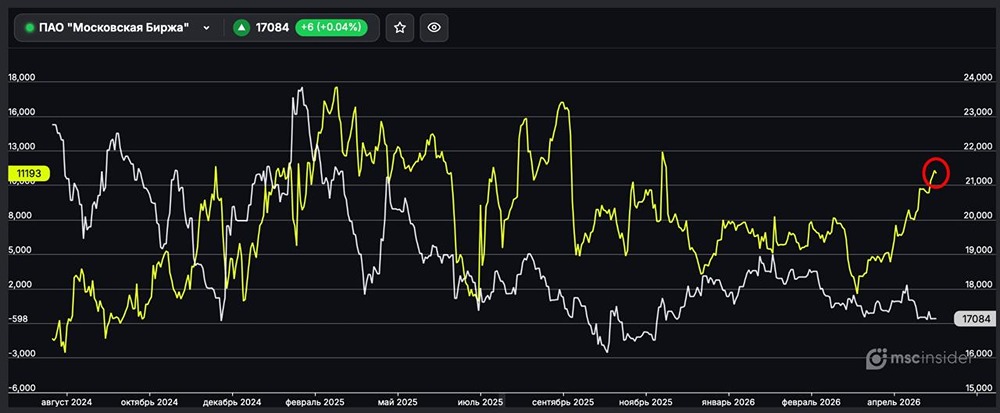This screenshot has width=1000, height=413.
Task: Click the -598 left-axis value
Action: click(17, 319)
